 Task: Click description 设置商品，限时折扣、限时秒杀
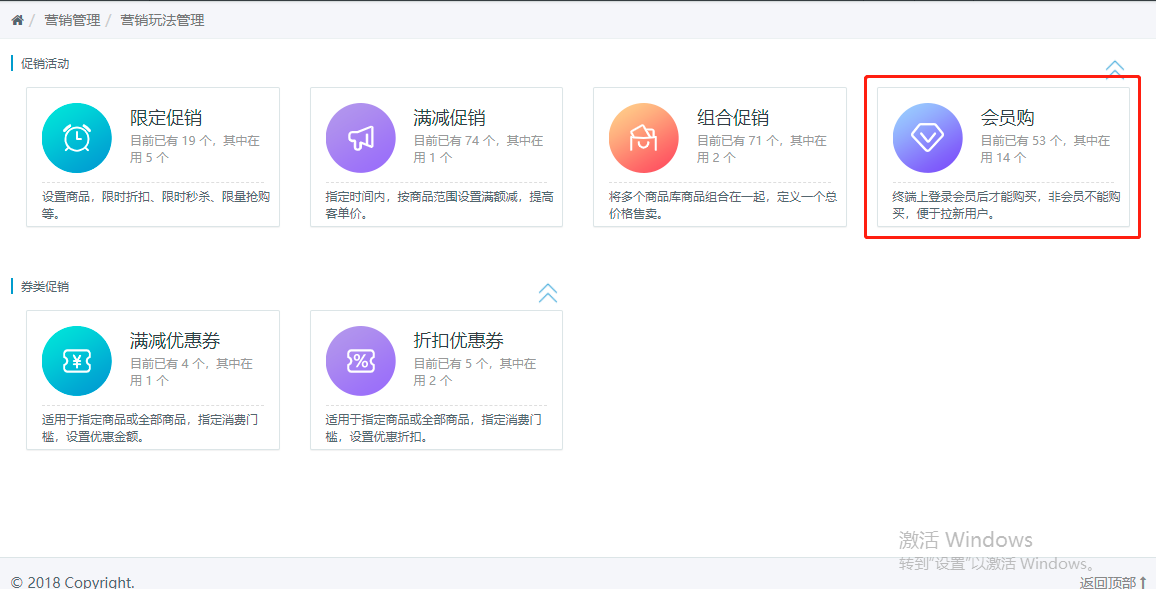(156, 205)
